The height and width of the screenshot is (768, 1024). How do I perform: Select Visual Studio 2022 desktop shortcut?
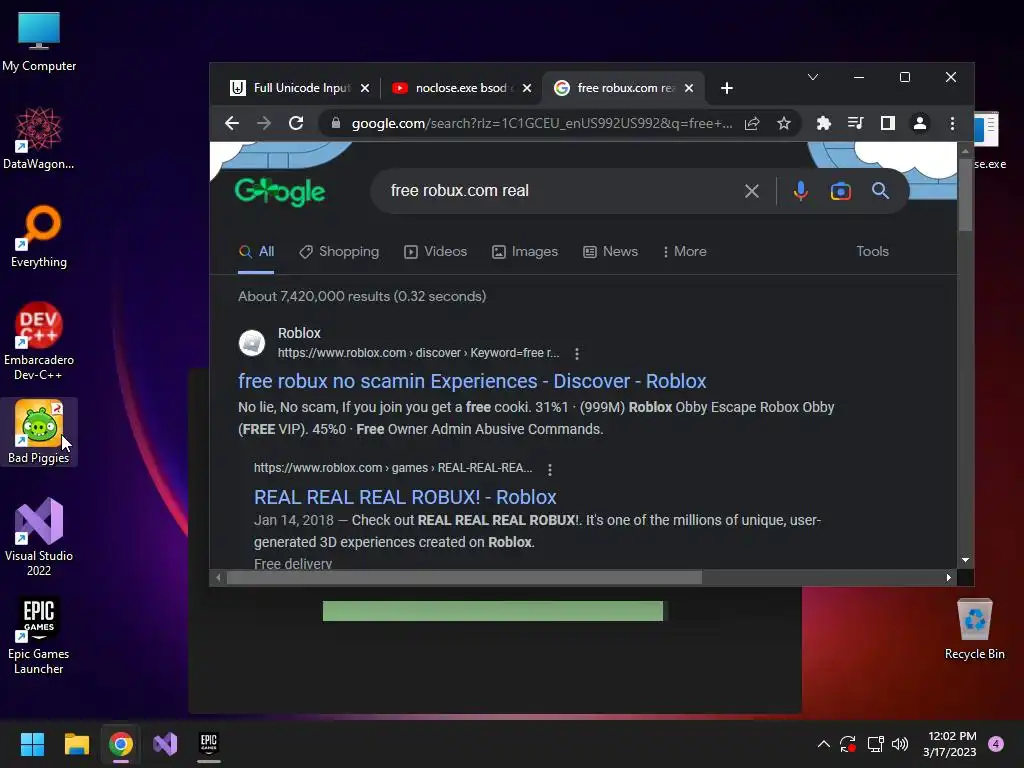39,537
